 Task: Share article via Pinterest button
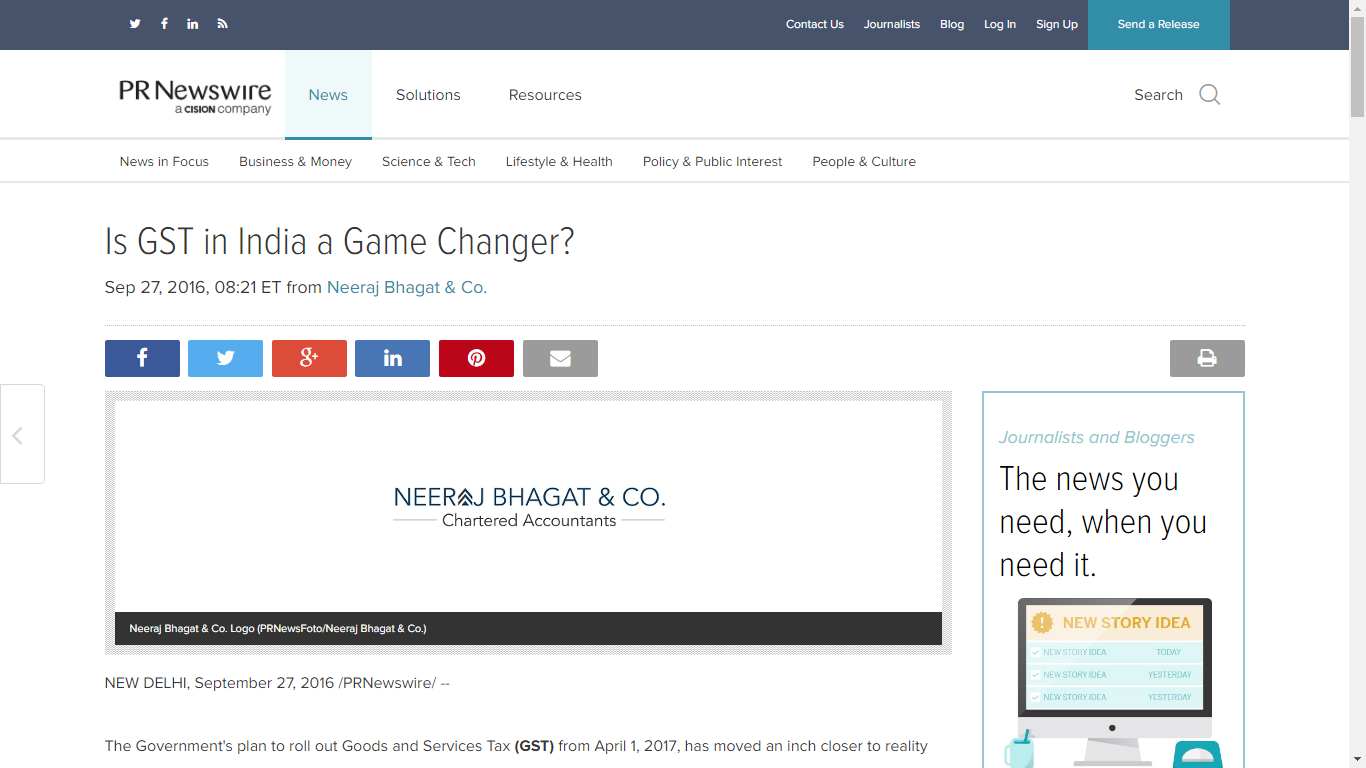click(x=476, y=358)
